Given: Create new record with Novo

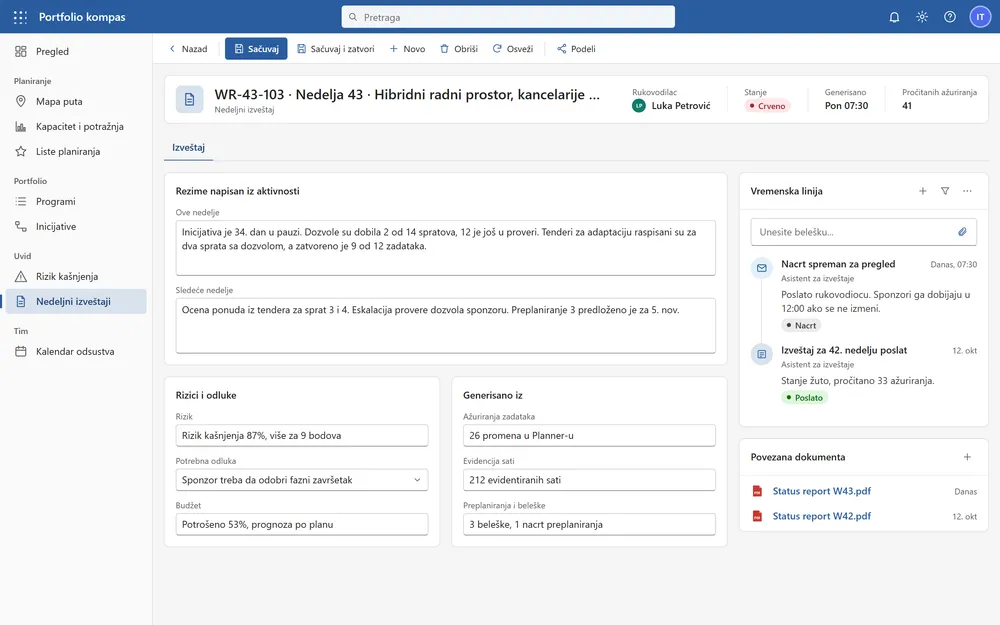Looking at the screenshot, I should (408, 48).
